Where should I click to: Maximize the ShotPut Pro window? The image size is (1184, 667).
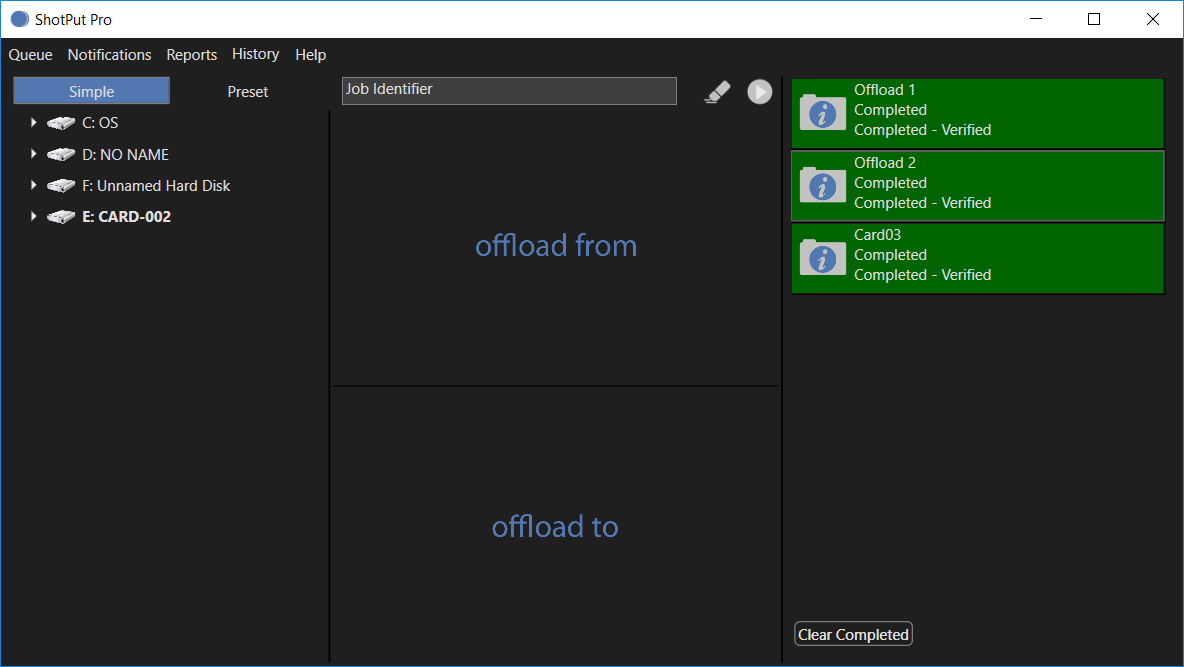point(1093,19)
